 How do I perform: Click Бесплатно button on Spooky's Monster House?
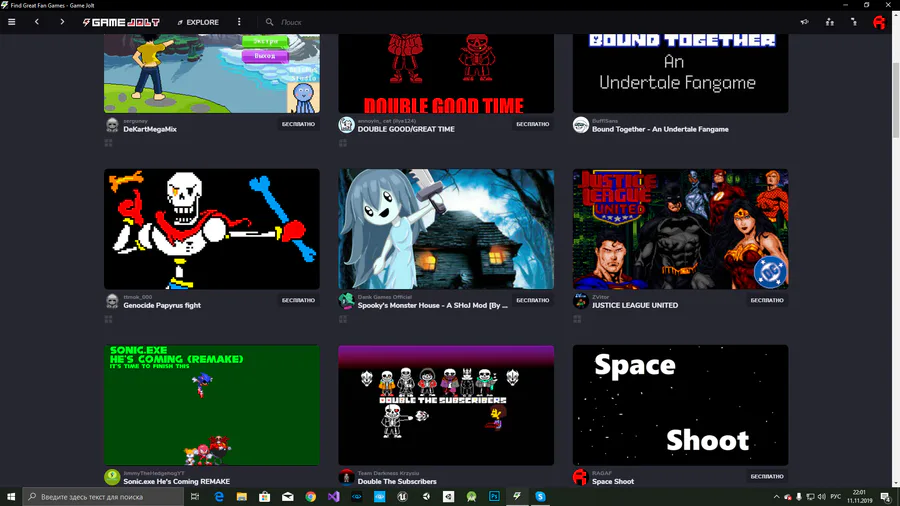point(533,300)
